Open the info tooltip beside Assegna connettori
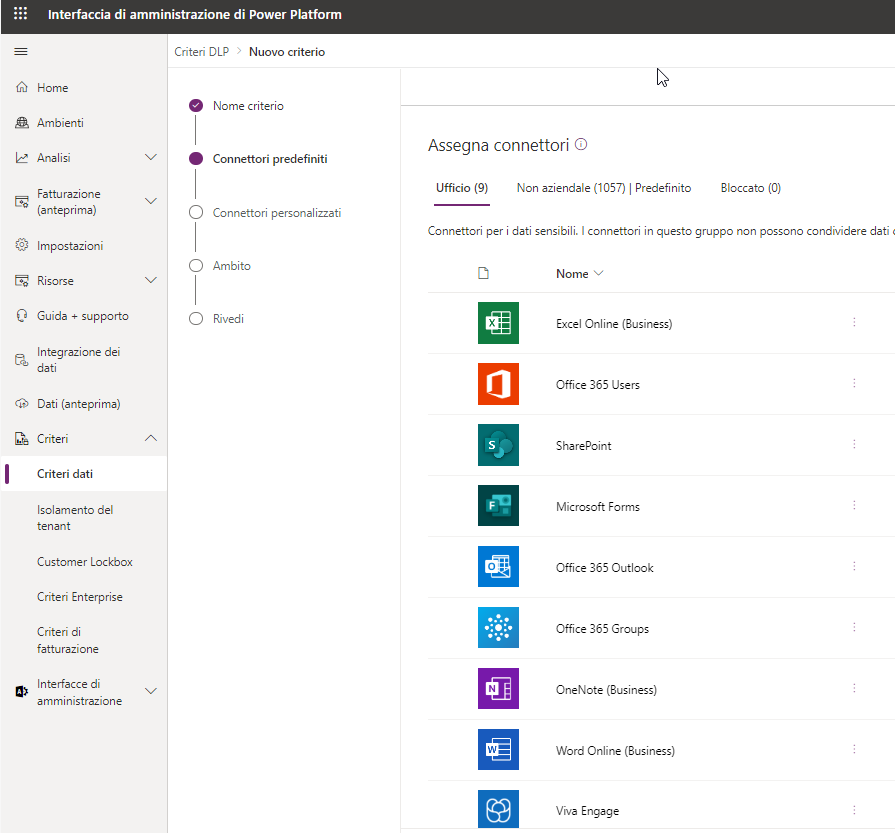Image resolution: width=895 pixels, height=833 pixels. tap(580, 144)
